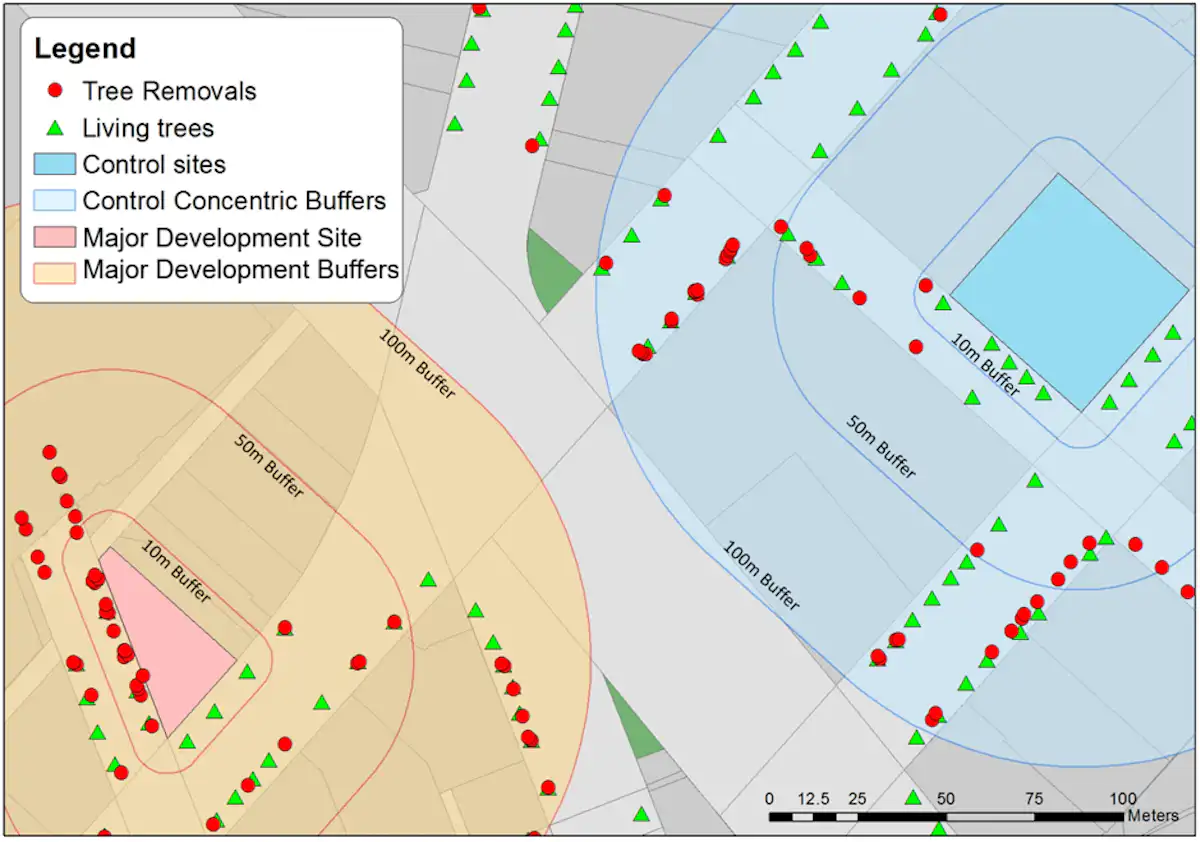The width and height of the screenshot is (1200, 842).
Task: Click the "Meters" scale bar unit
Action: tap(1153, 816)
